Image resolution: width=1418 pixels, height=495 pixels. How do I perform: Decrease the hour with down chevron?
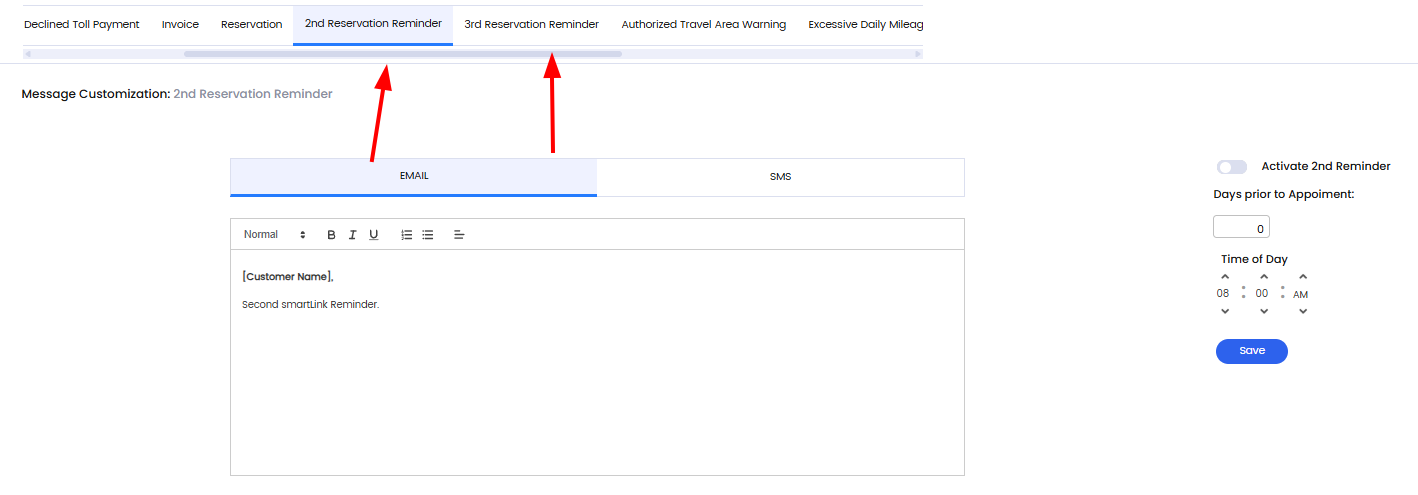[x=1225, y=311]
